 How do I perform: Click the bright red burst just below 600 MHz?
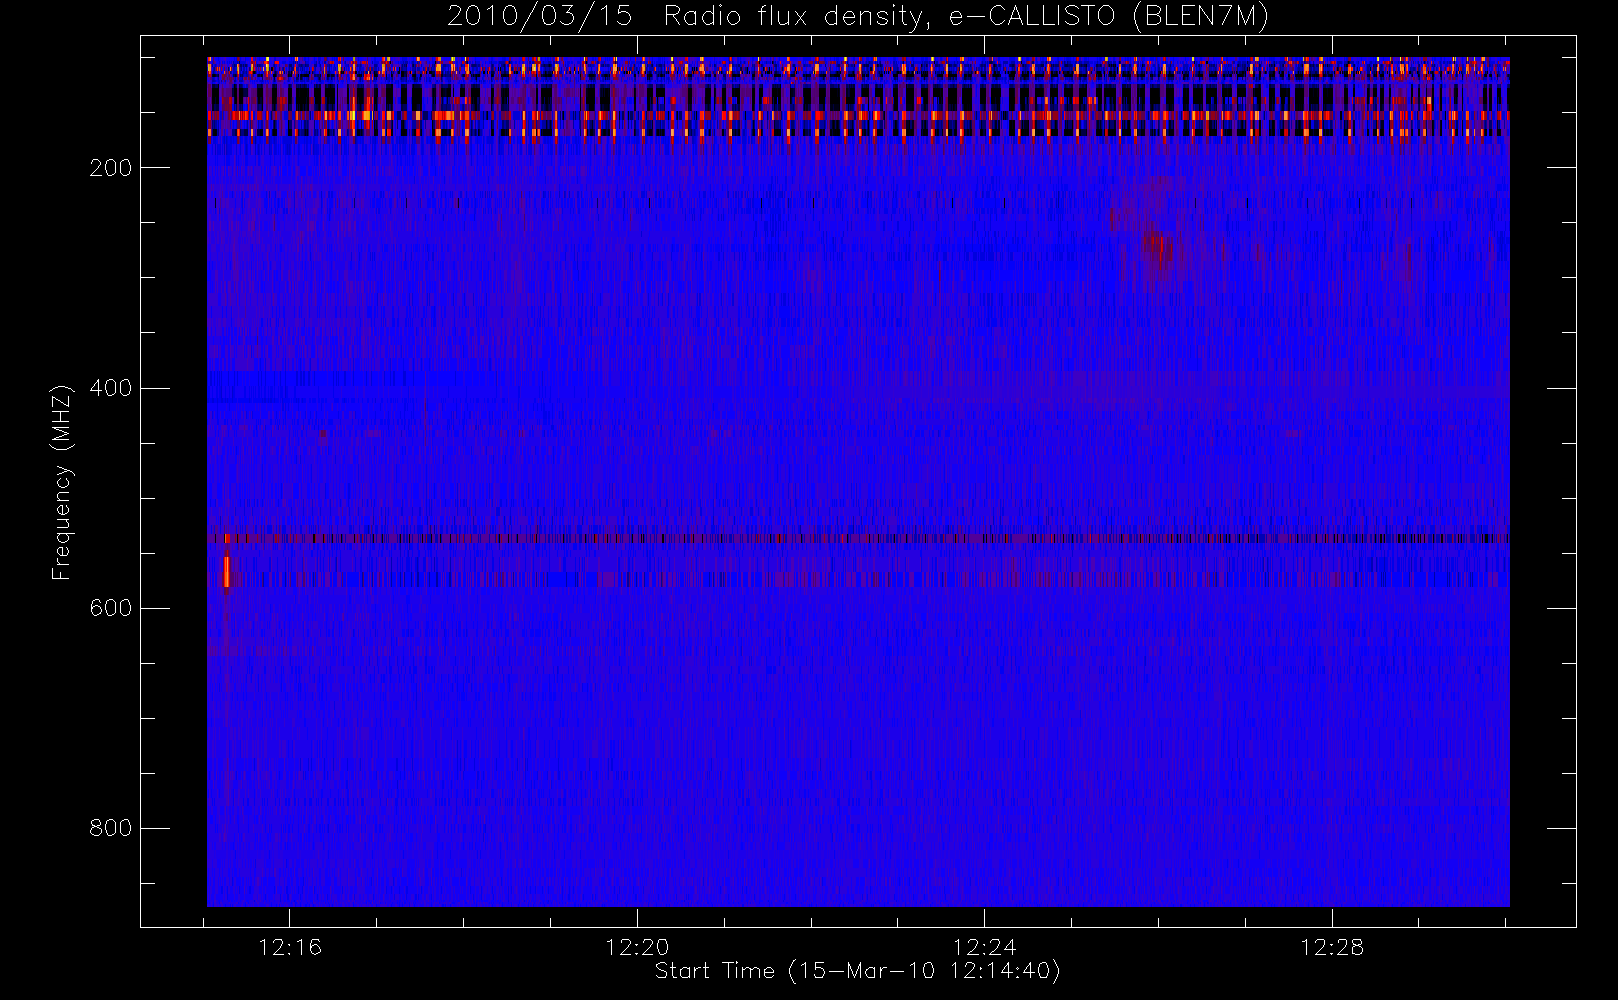[227, 573]
